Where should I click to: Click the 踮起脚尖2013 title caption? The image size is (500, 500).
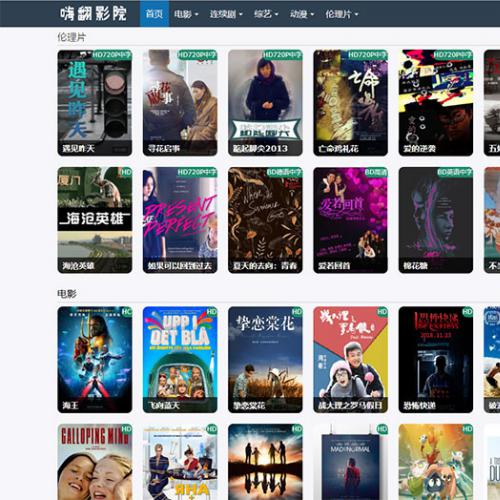point(260,148)
